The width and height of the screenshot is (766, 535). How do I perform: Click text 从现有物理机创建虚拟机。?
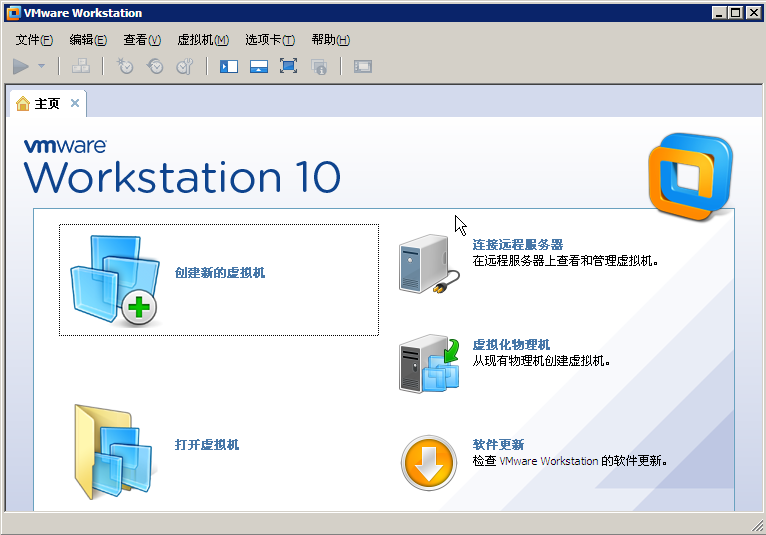(541, 361)
